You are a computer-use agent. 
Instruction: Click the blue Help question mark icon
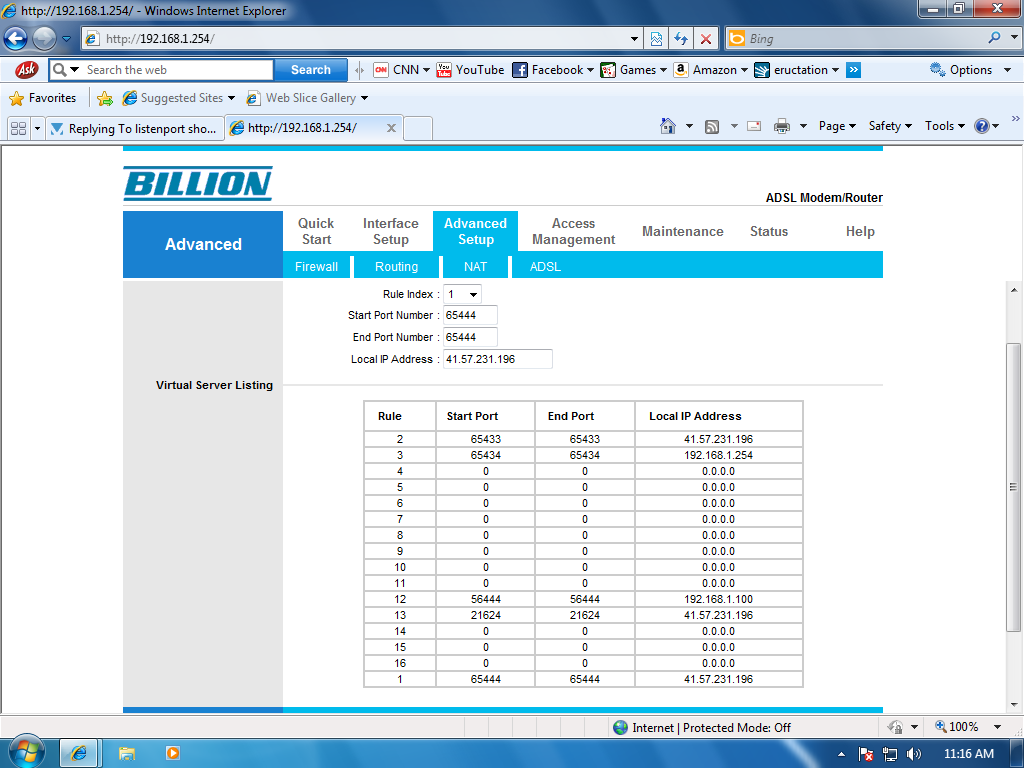tap(982, 126)
